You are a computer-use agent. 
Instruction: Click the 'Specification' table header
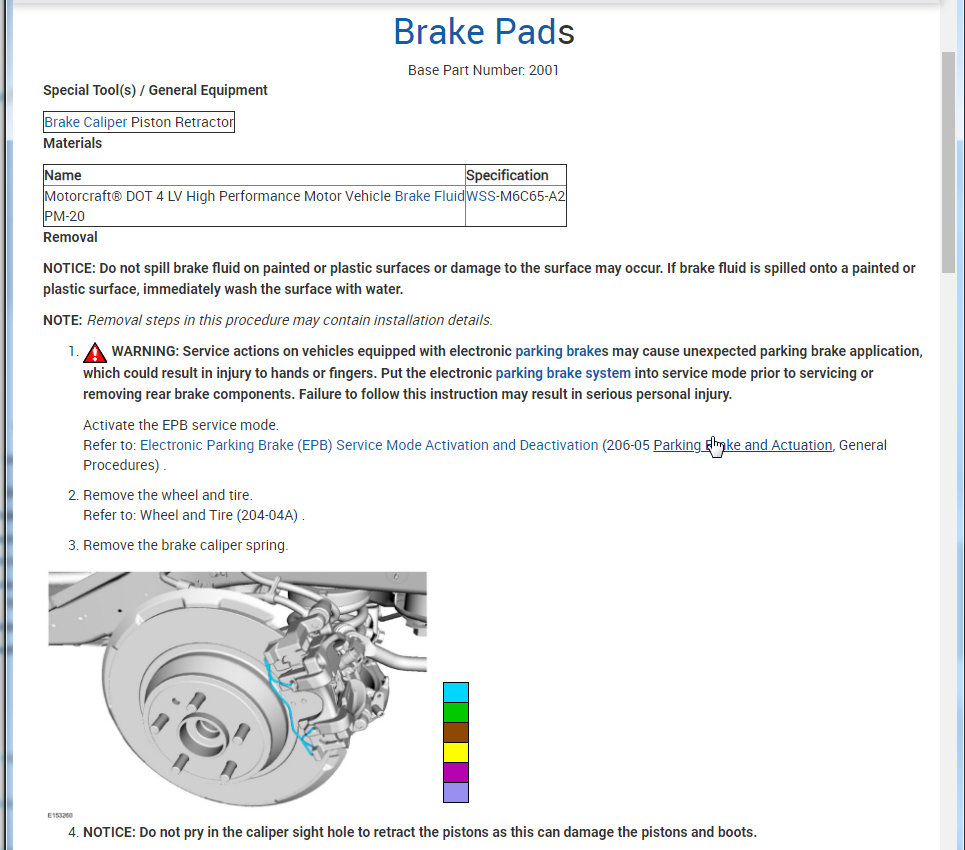click(507, 175)
